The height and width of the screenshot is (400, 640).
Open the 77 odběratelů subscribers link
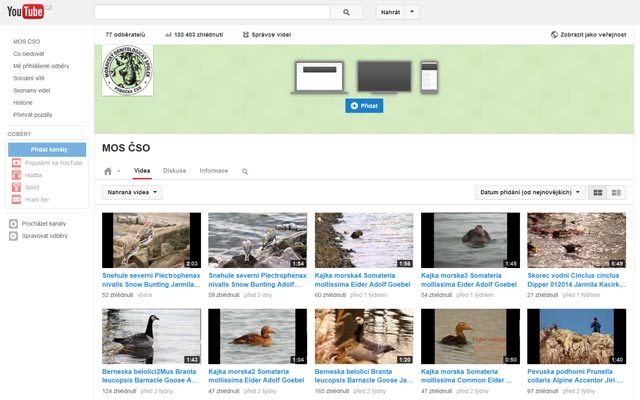[x=125, y=35]
